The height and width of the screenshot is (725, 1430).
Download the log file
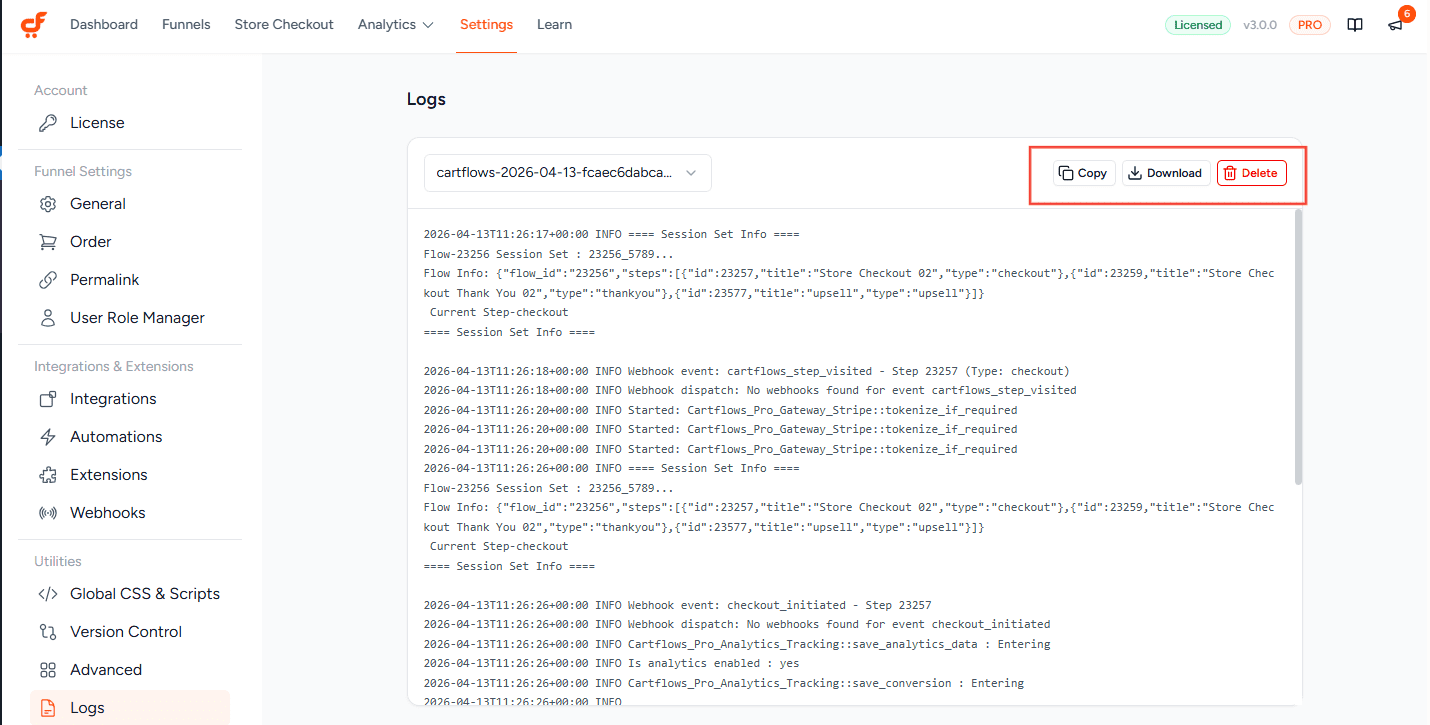pos(1166,173)
